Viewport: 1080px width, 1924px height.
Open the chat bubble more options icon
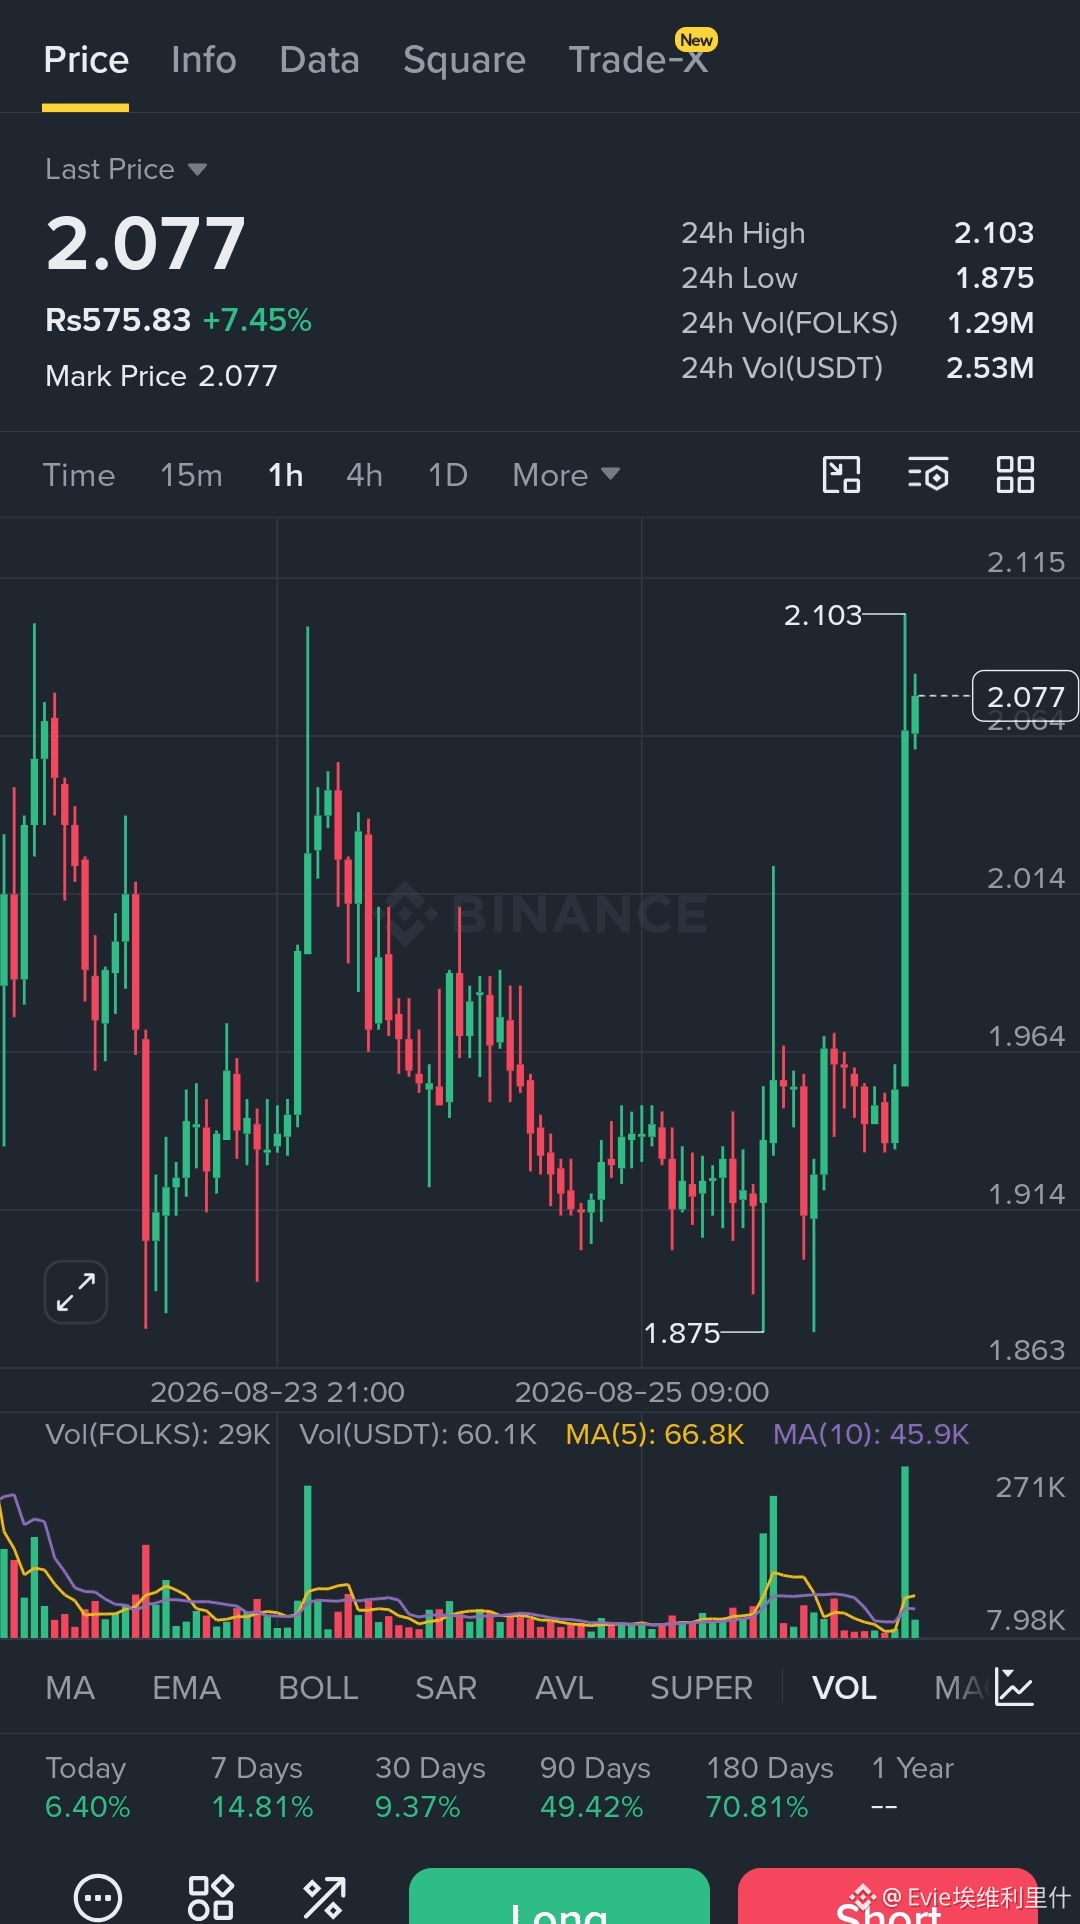point(98,1897)
